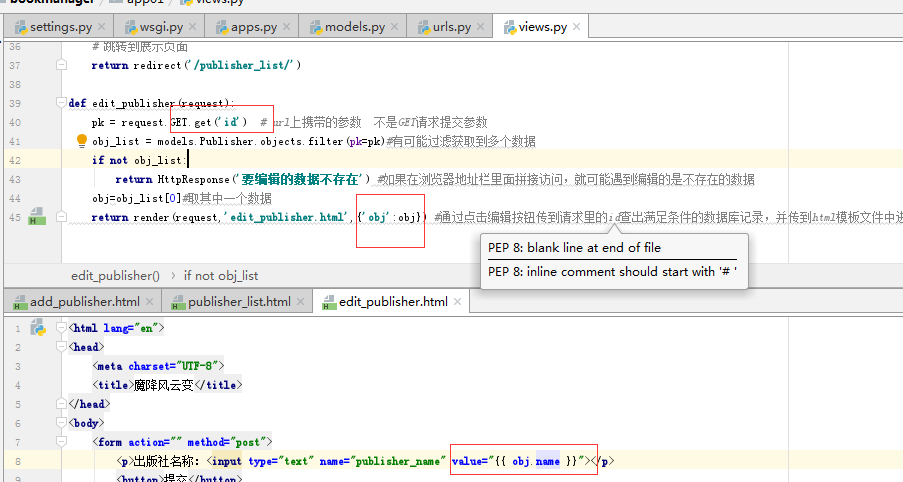Click the publisher_list.html file icon
Screen dimensions: 903x482
pyautogui.click(x=179, y=302)
